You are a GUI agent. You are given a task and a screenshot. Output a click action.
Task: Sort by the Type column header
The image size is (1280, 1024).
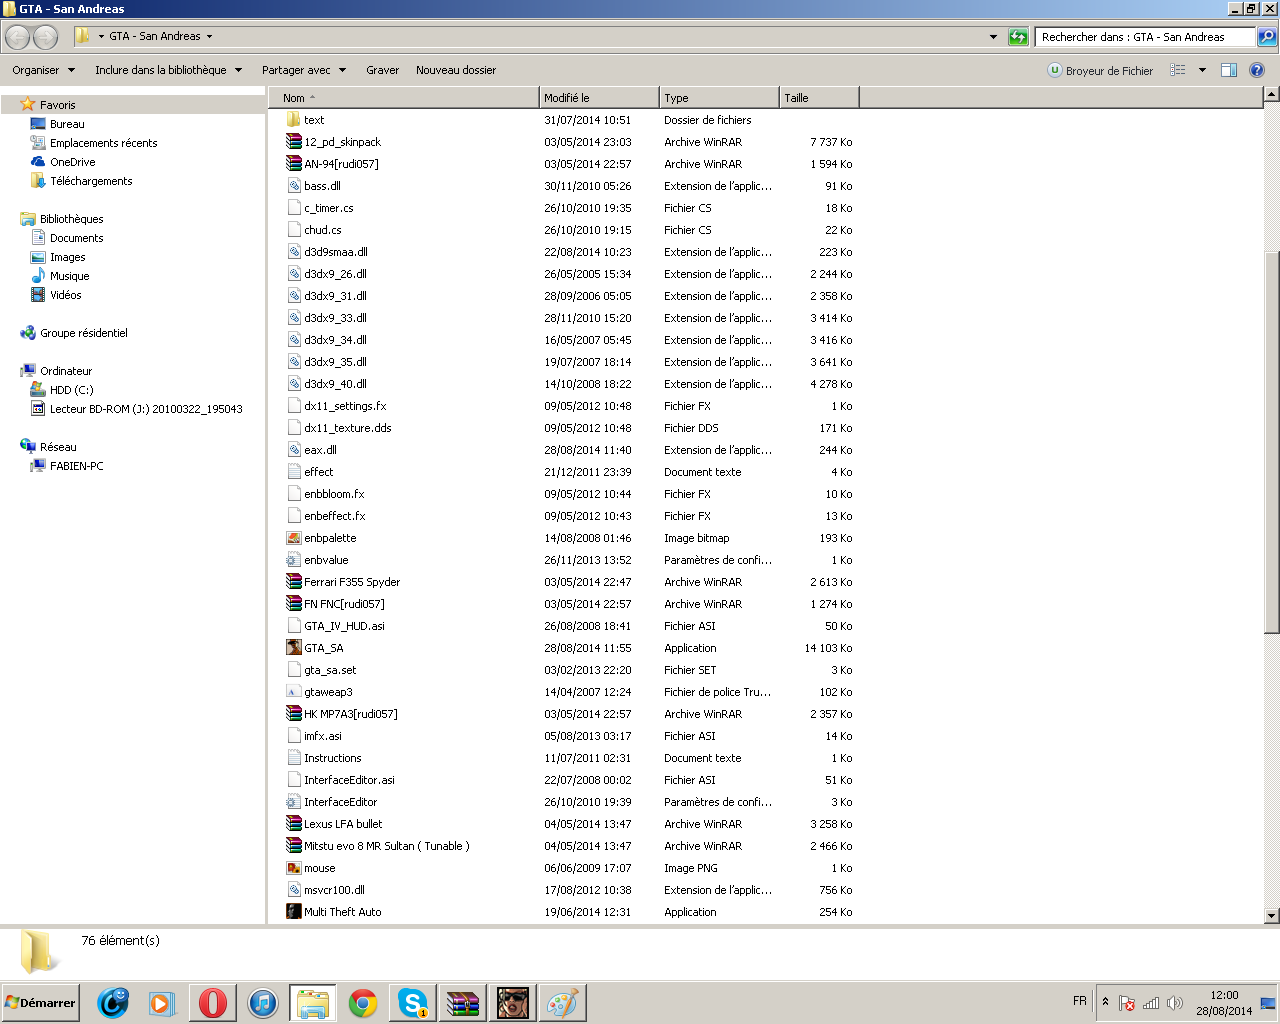click(719, 98)
